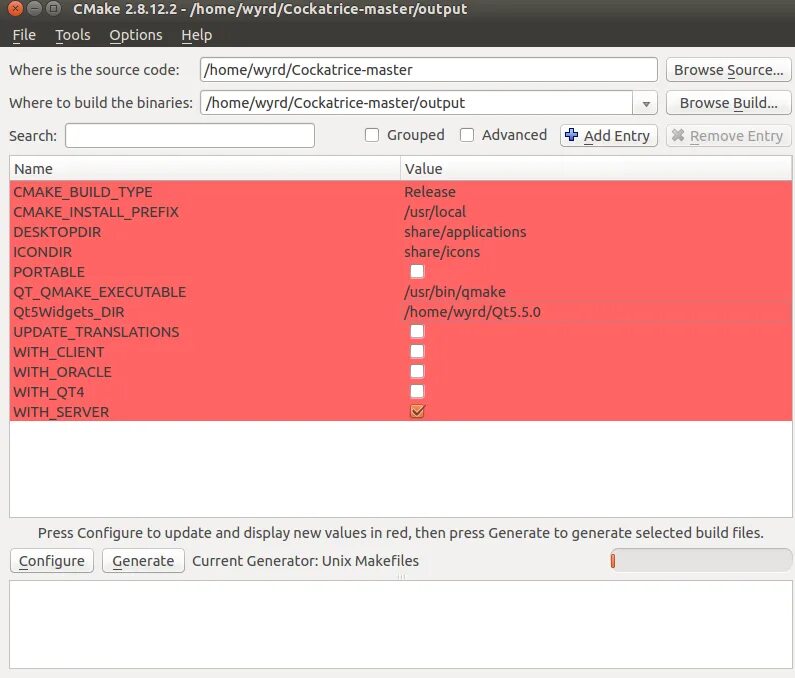Select the PORTABLE entry name
795x678 pixels.
[x=49, y=272]
